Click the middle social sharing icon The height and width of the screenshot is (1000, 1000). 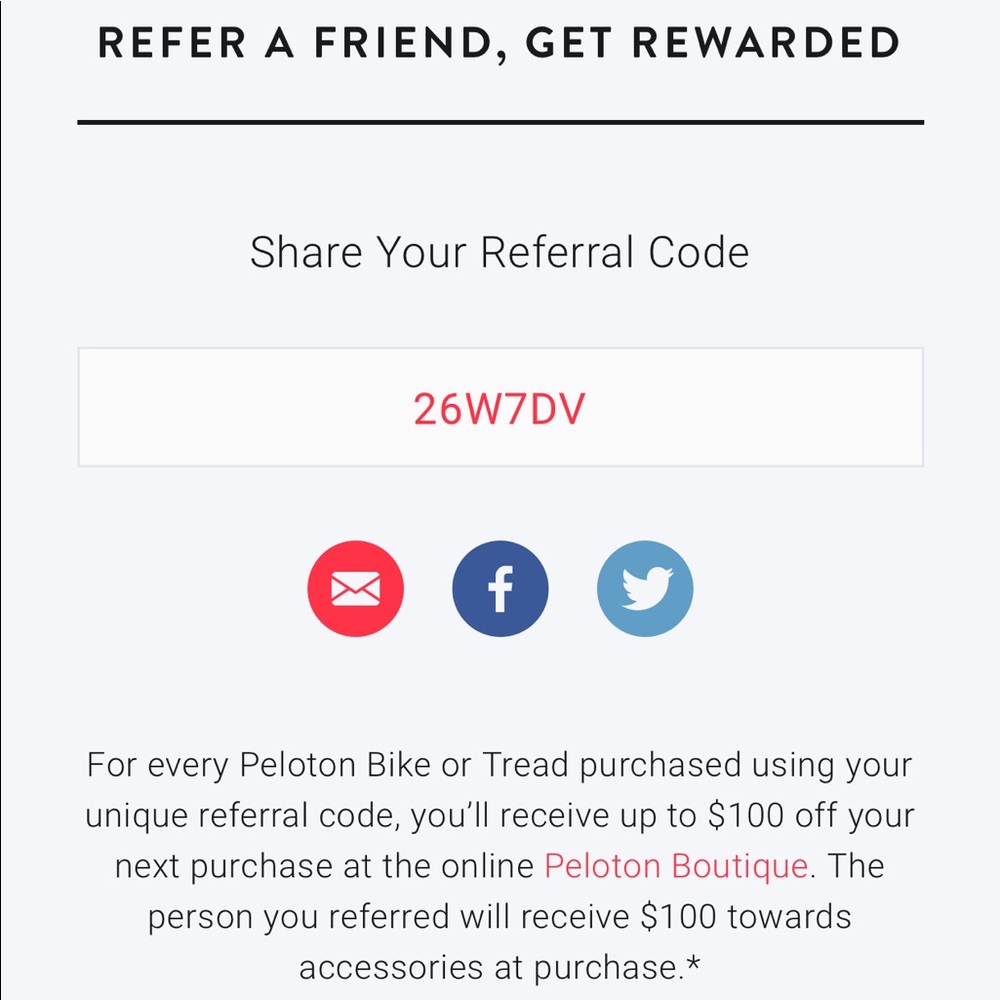(x=500, y=588)
